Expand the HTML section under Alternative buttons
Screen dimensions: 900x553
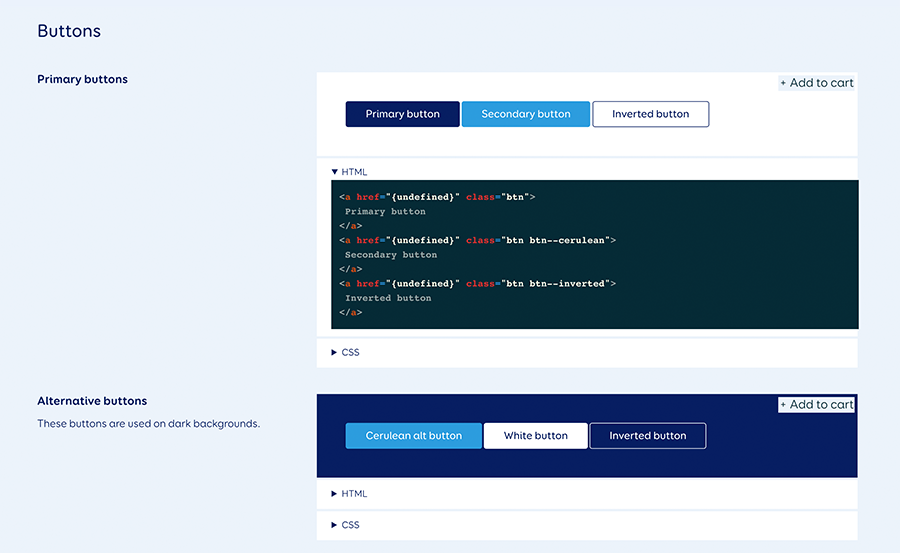(x=349, y=493)
